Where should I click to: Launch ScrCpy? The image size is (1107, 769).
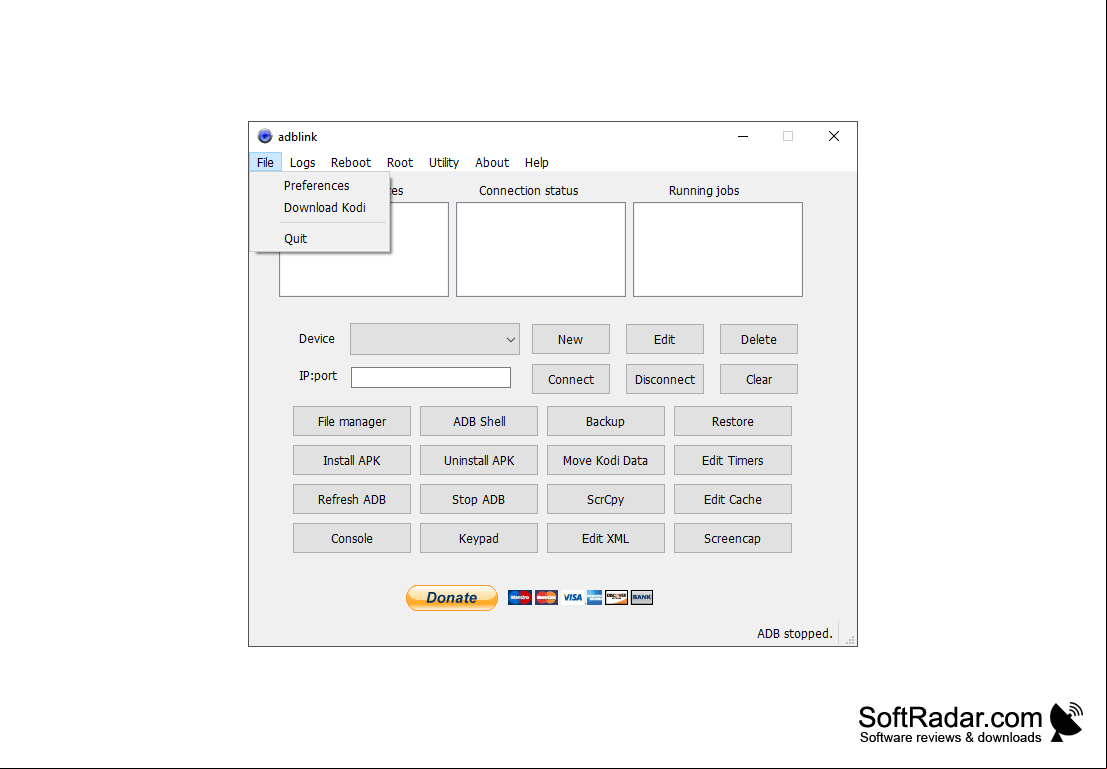pyautogui.click(x=606, y=499)
